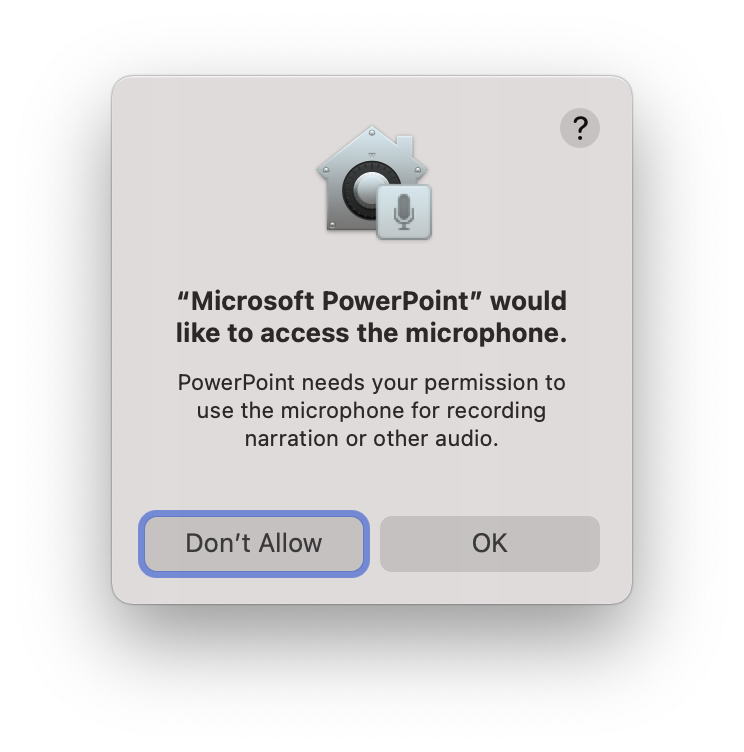Click the line "use the microphone for recording"
This screenshot has width=744, height=752.
tap(371, 411)
